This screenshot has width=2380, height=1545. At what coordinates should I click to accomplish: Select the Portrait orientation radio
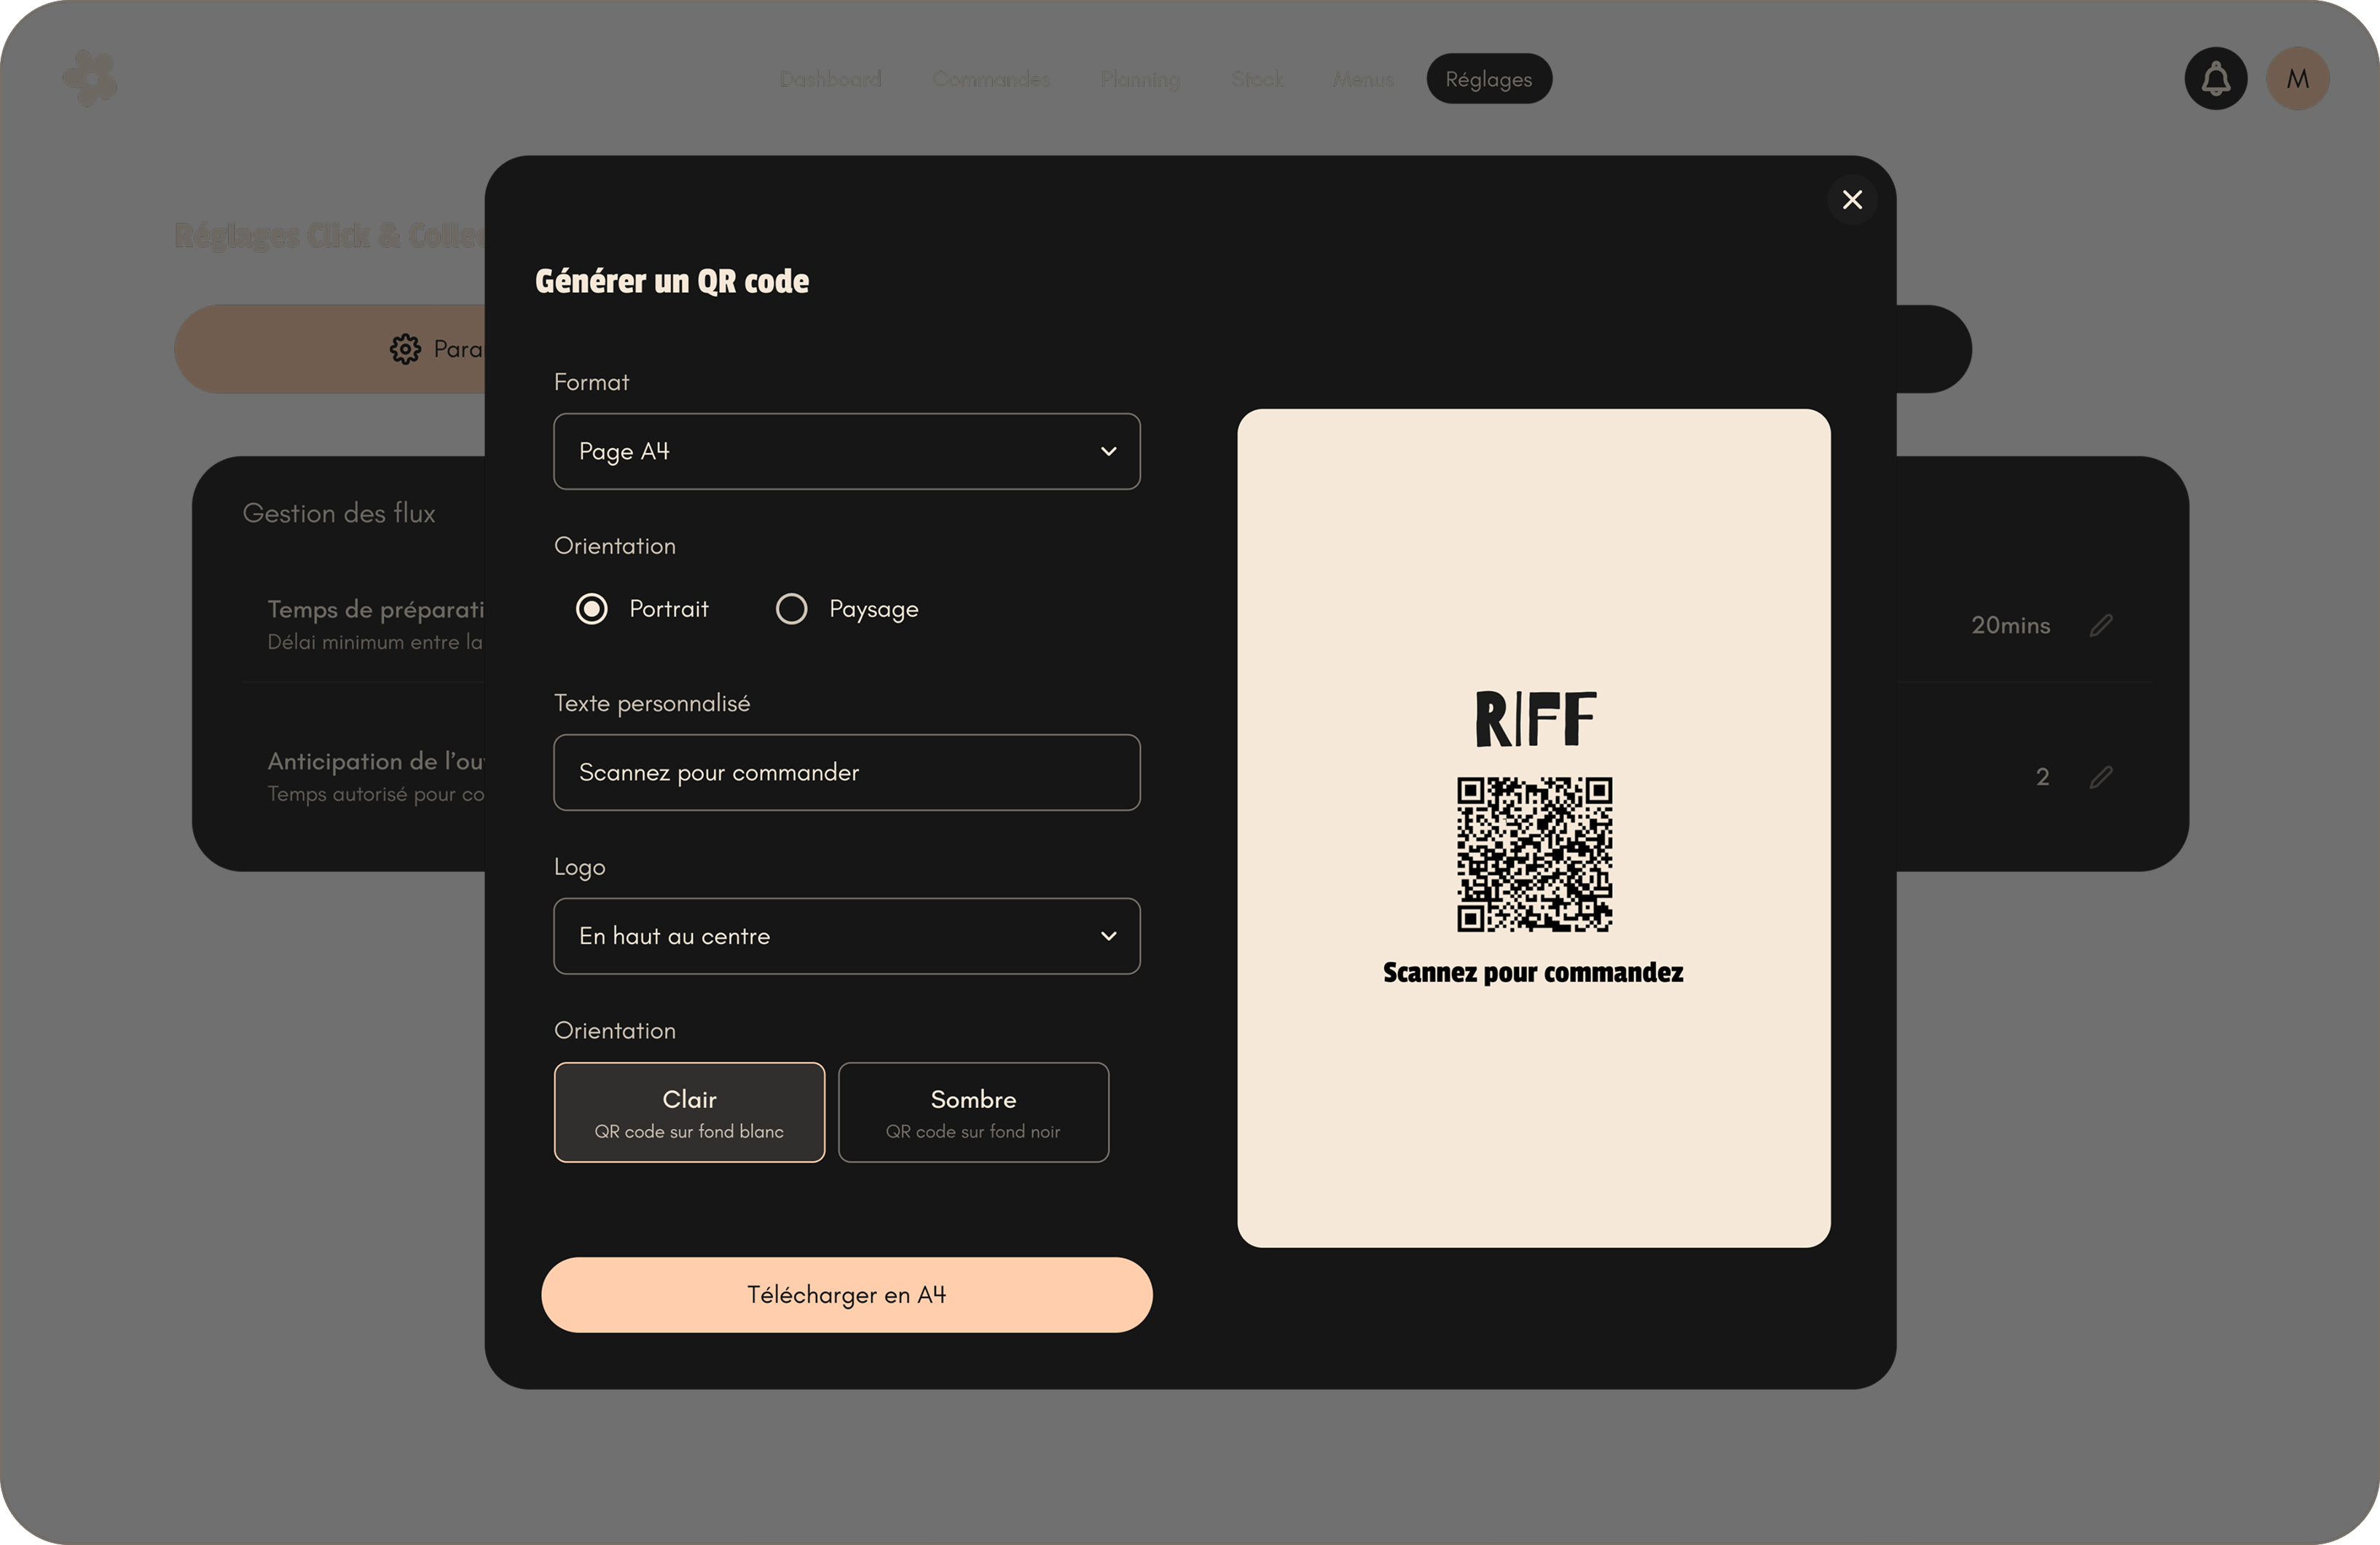(592, 609)
